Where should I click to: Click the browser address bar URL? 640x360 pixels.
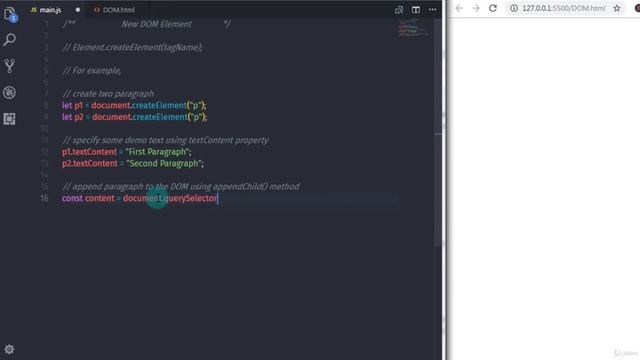coord(564,8)
